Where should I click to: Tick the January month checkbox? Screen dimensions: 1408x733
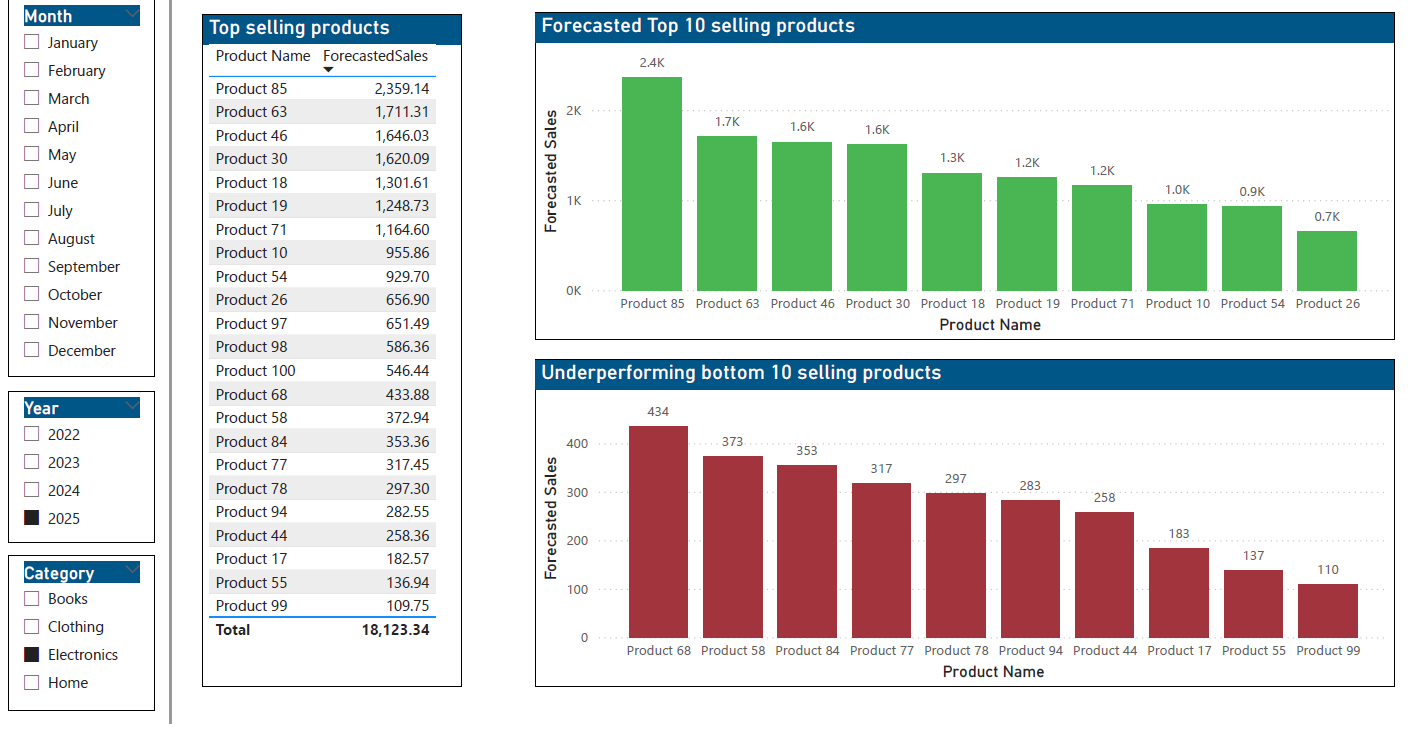click(x=32, y=42)
